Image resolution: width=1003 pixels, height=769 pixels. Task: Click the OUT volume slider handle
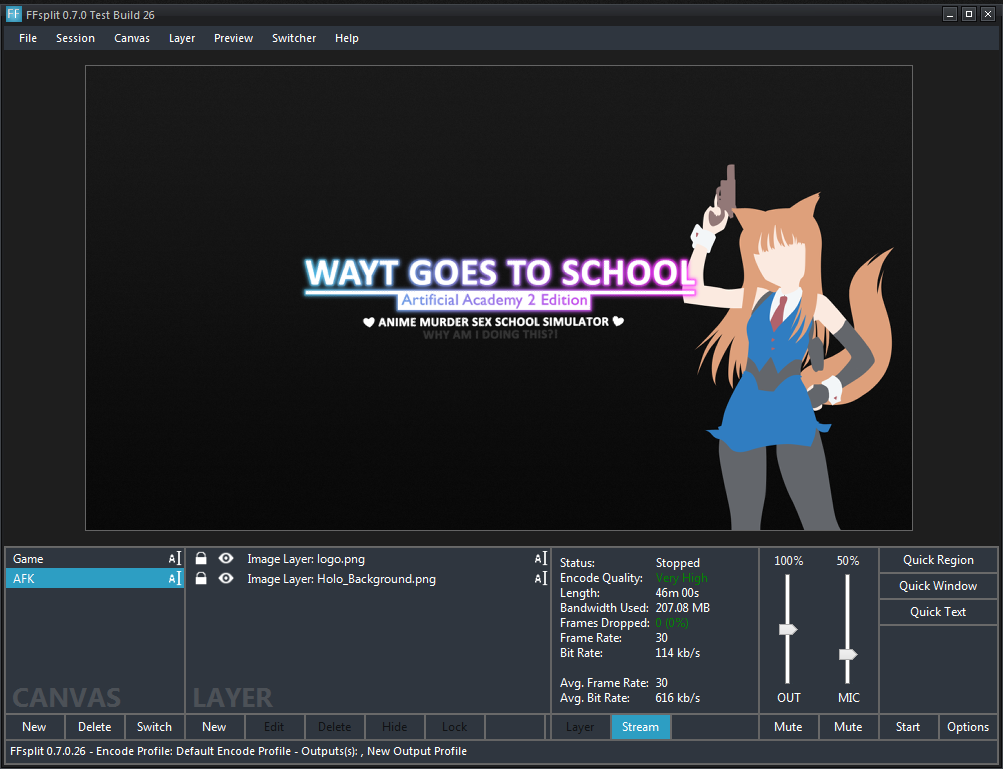coord(788,630)
